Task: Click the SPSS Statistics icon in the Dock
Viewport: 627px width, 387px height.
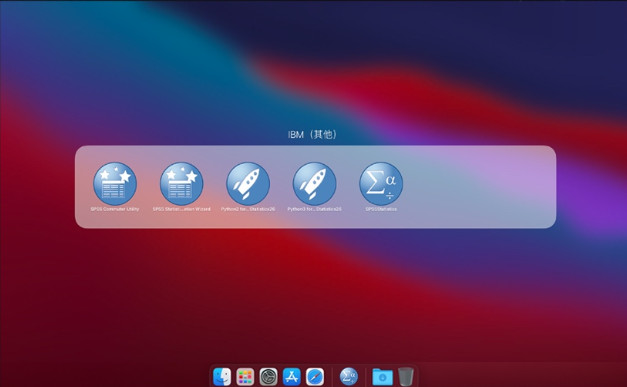Action: (x=349, y=377)
